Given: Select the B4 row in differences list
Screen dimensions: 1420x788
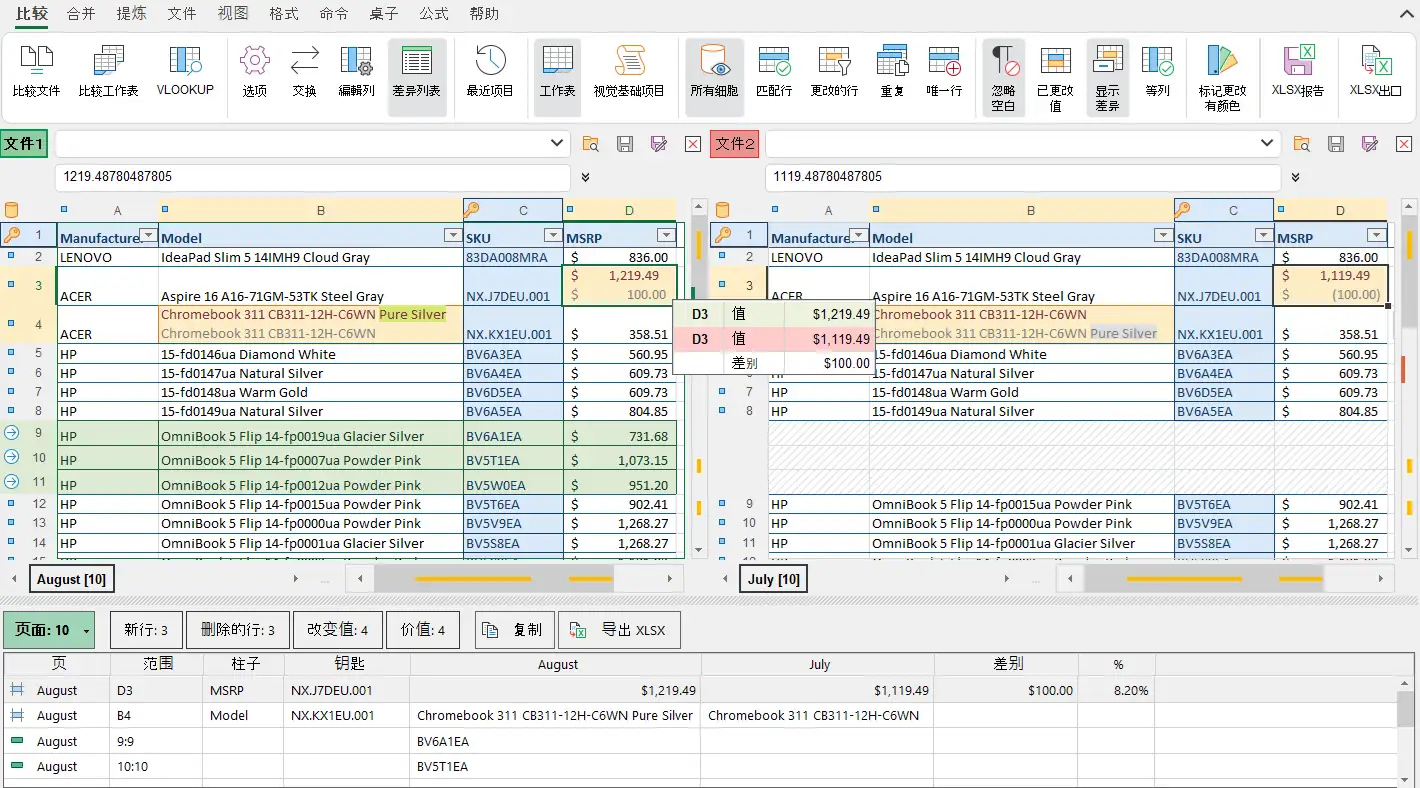Looking at the screenshot, I should (700, 715).
